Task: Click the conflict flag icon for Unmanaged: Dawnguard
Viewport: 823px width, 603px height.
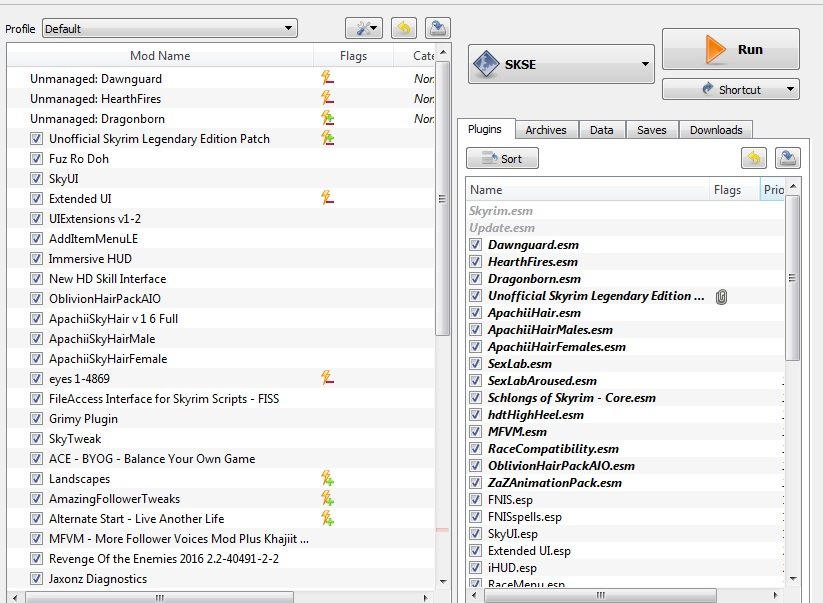Action: tap(328, 78)
